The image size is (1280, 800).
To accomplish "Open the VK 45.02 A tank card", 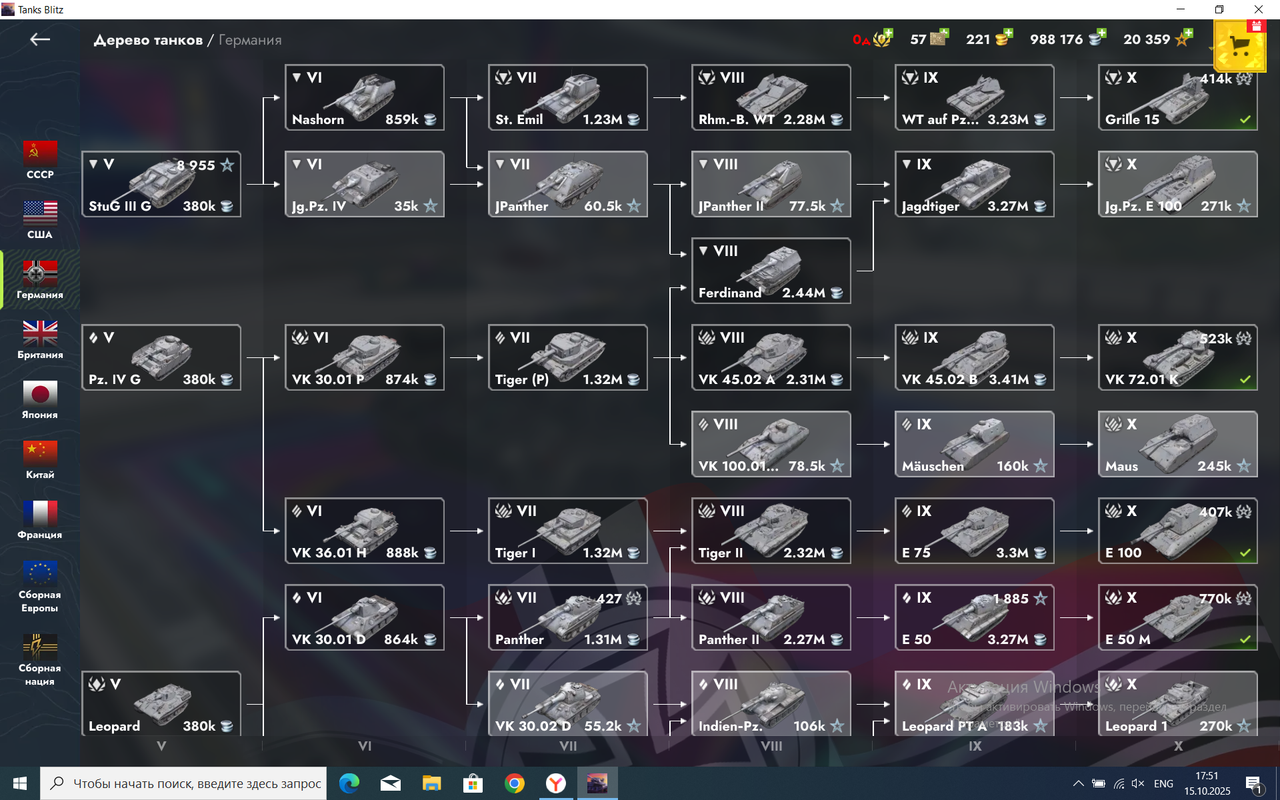I will click(771, 357).
